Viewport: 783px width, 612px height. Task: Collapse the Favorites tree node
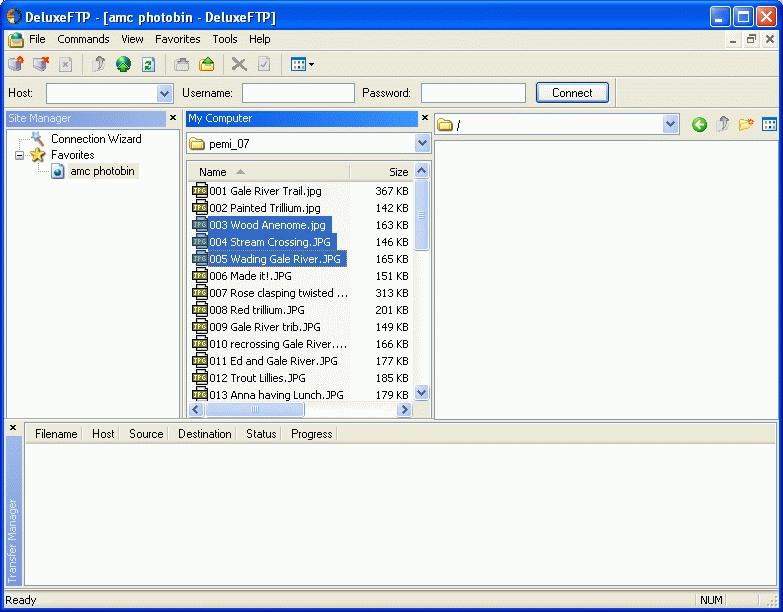[x=19, y=155]
